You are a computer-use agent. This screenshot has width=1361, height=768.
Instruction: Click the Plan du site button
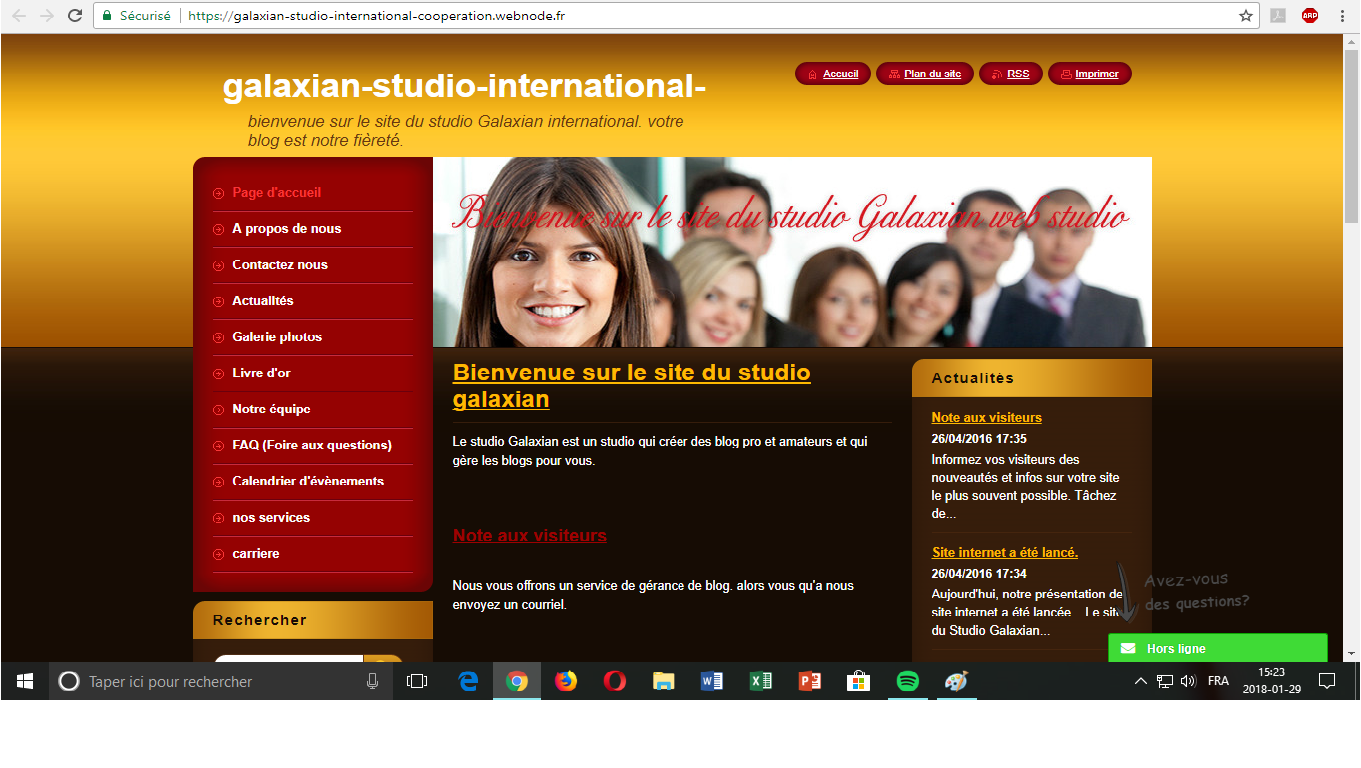pyautogui.click(x=925, y=74)
